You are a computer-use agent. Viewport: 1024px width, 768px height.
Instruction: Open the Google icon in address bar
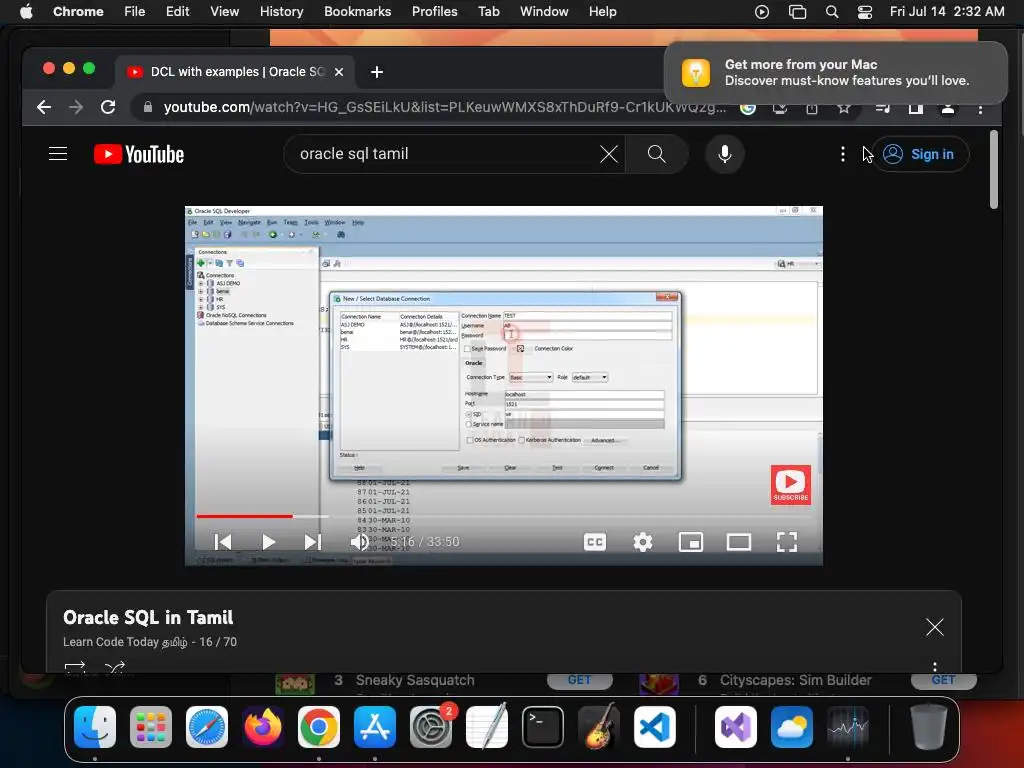pyautogui.click(x=748, y=107)
